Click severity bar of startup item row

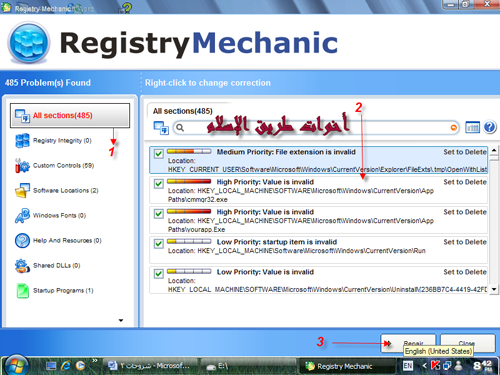tap(189, 241)
